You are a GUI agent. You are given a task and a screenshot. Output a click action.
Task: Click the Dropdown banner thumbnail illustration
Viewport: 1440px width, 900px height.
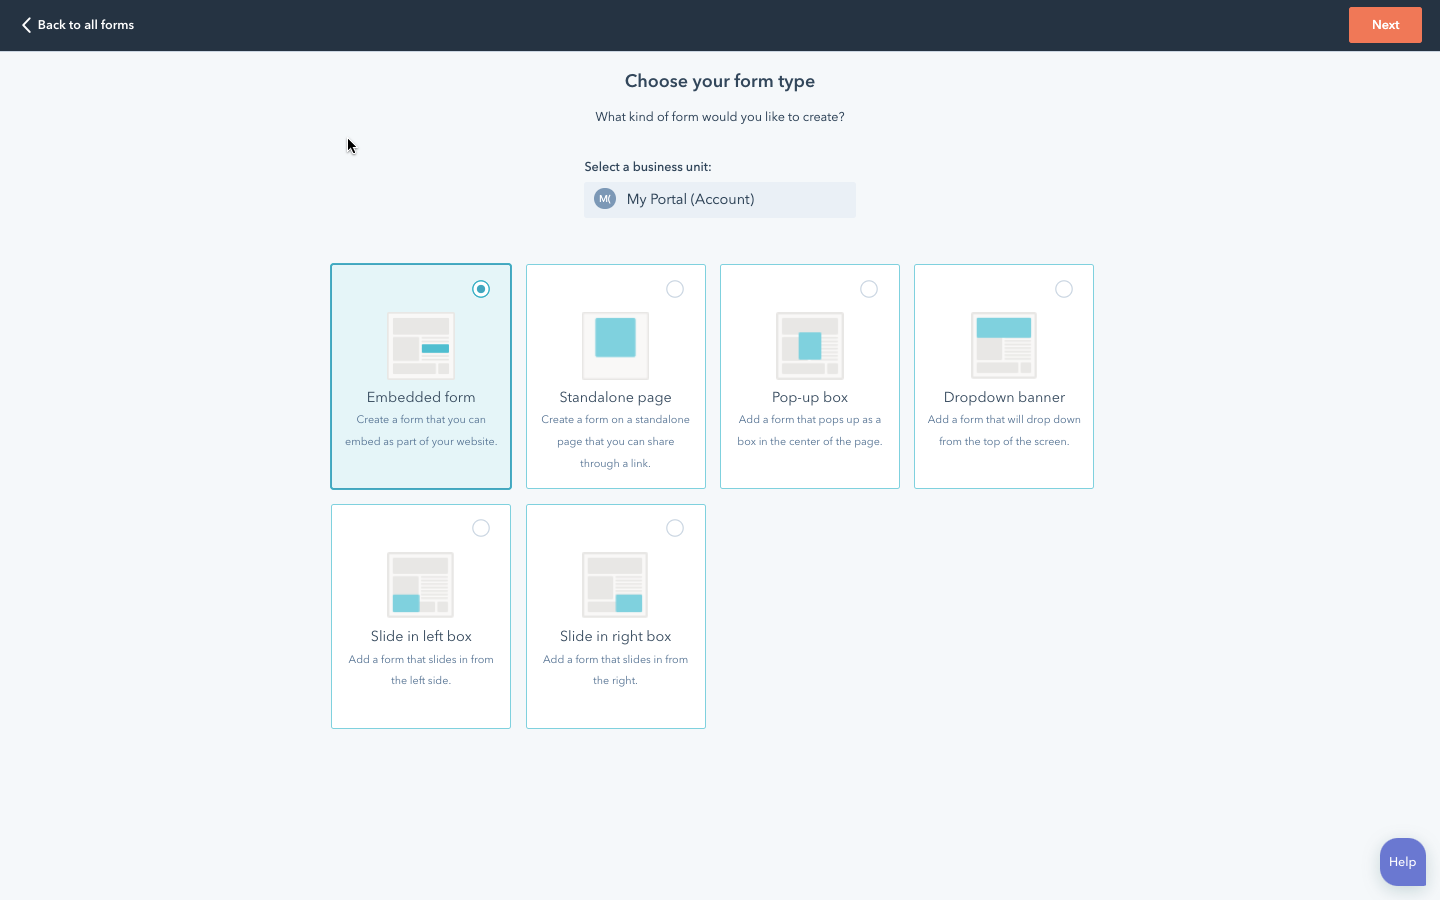(1003, 346)
